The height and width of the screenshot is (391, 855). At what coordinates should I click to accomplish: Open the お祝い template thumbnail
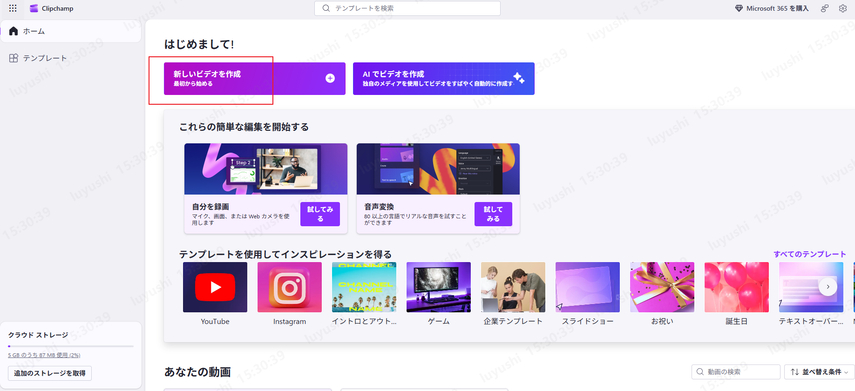pyautogui.click(x=662, y=287)
